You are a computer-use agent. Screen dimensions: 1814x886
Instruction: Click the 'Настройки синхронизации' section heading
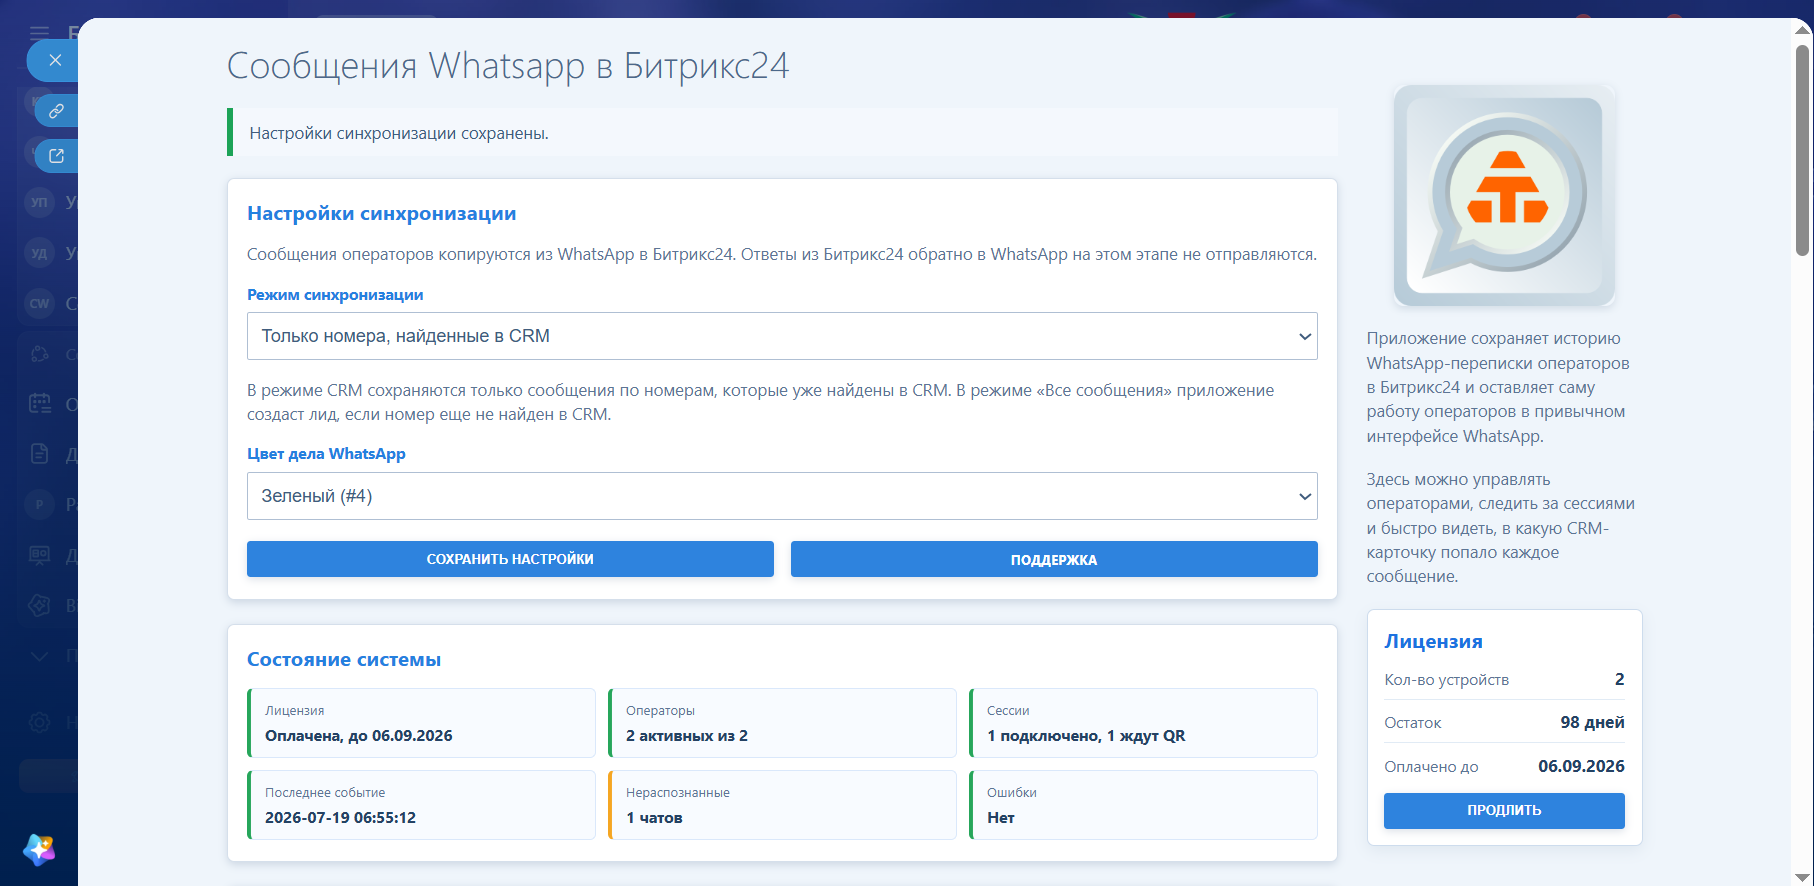tap(382, 213)
